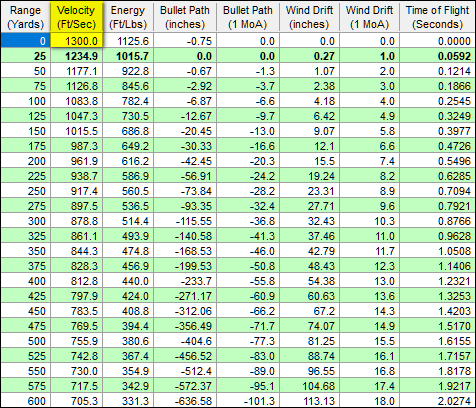The image size is (476, 408).
Task: Select bullet path value -42.45
Action: coord(185,161)
